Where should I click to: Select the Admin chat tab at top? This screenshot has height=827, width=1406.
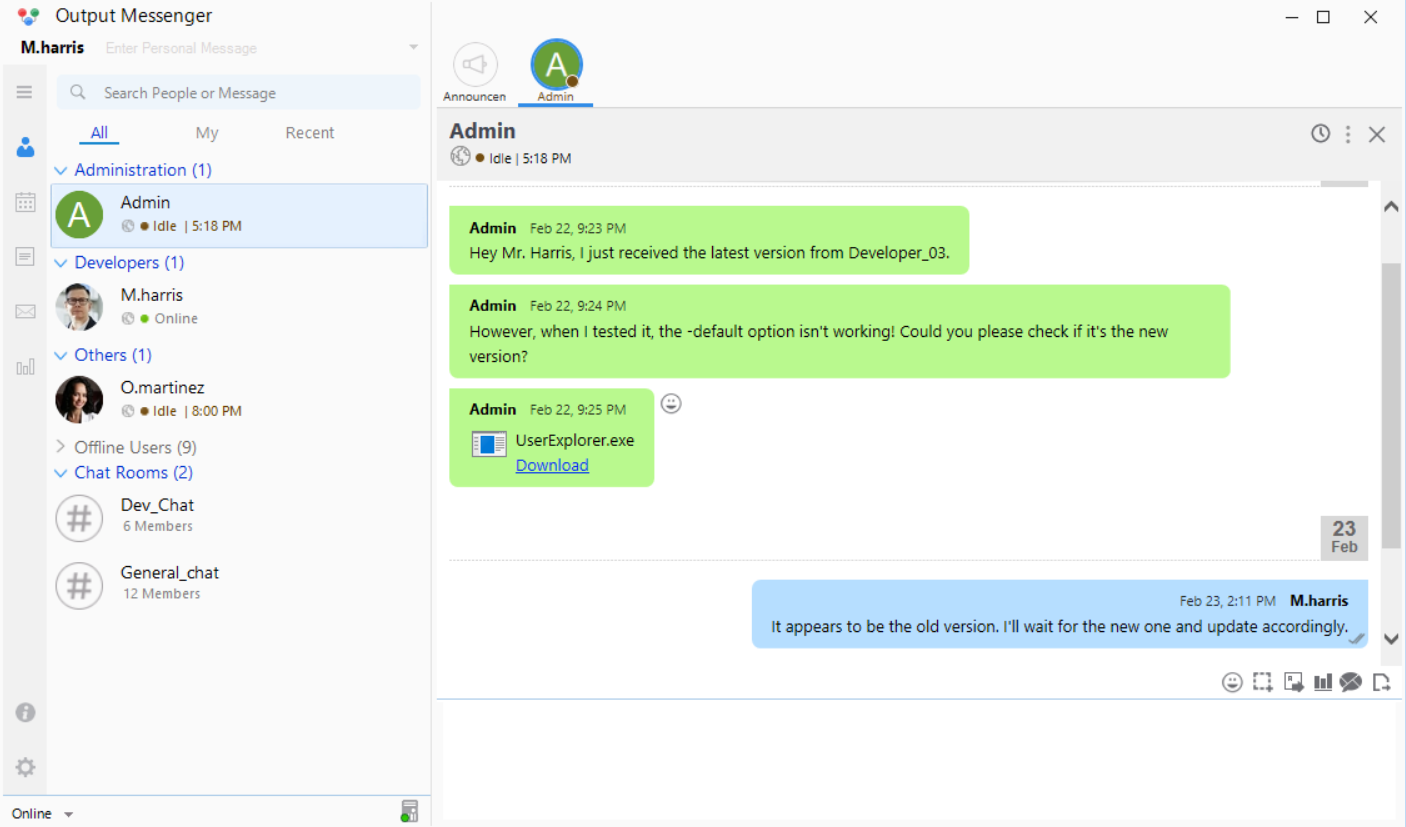tap(556, 71)
